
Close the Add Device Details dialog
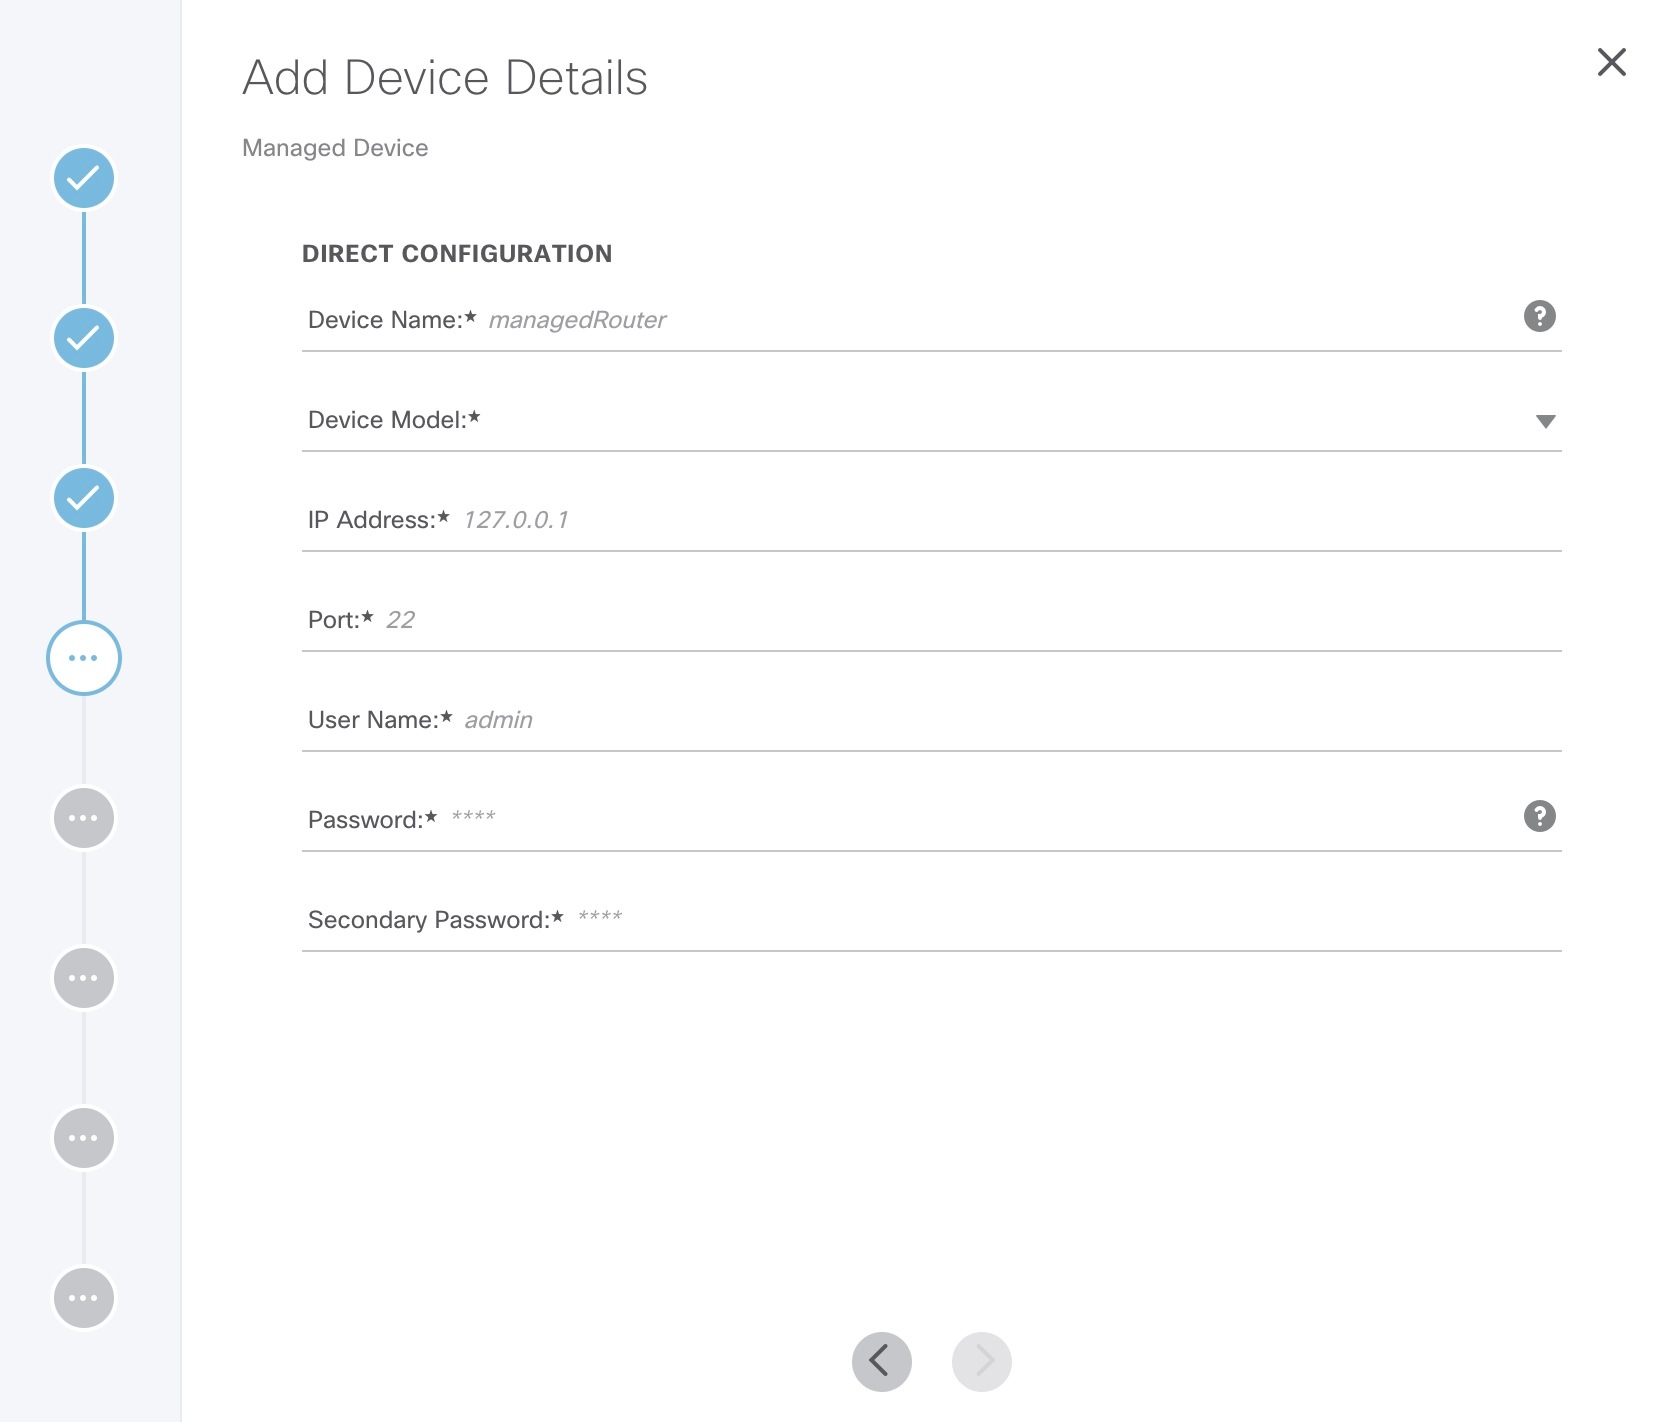point(1611,62)
